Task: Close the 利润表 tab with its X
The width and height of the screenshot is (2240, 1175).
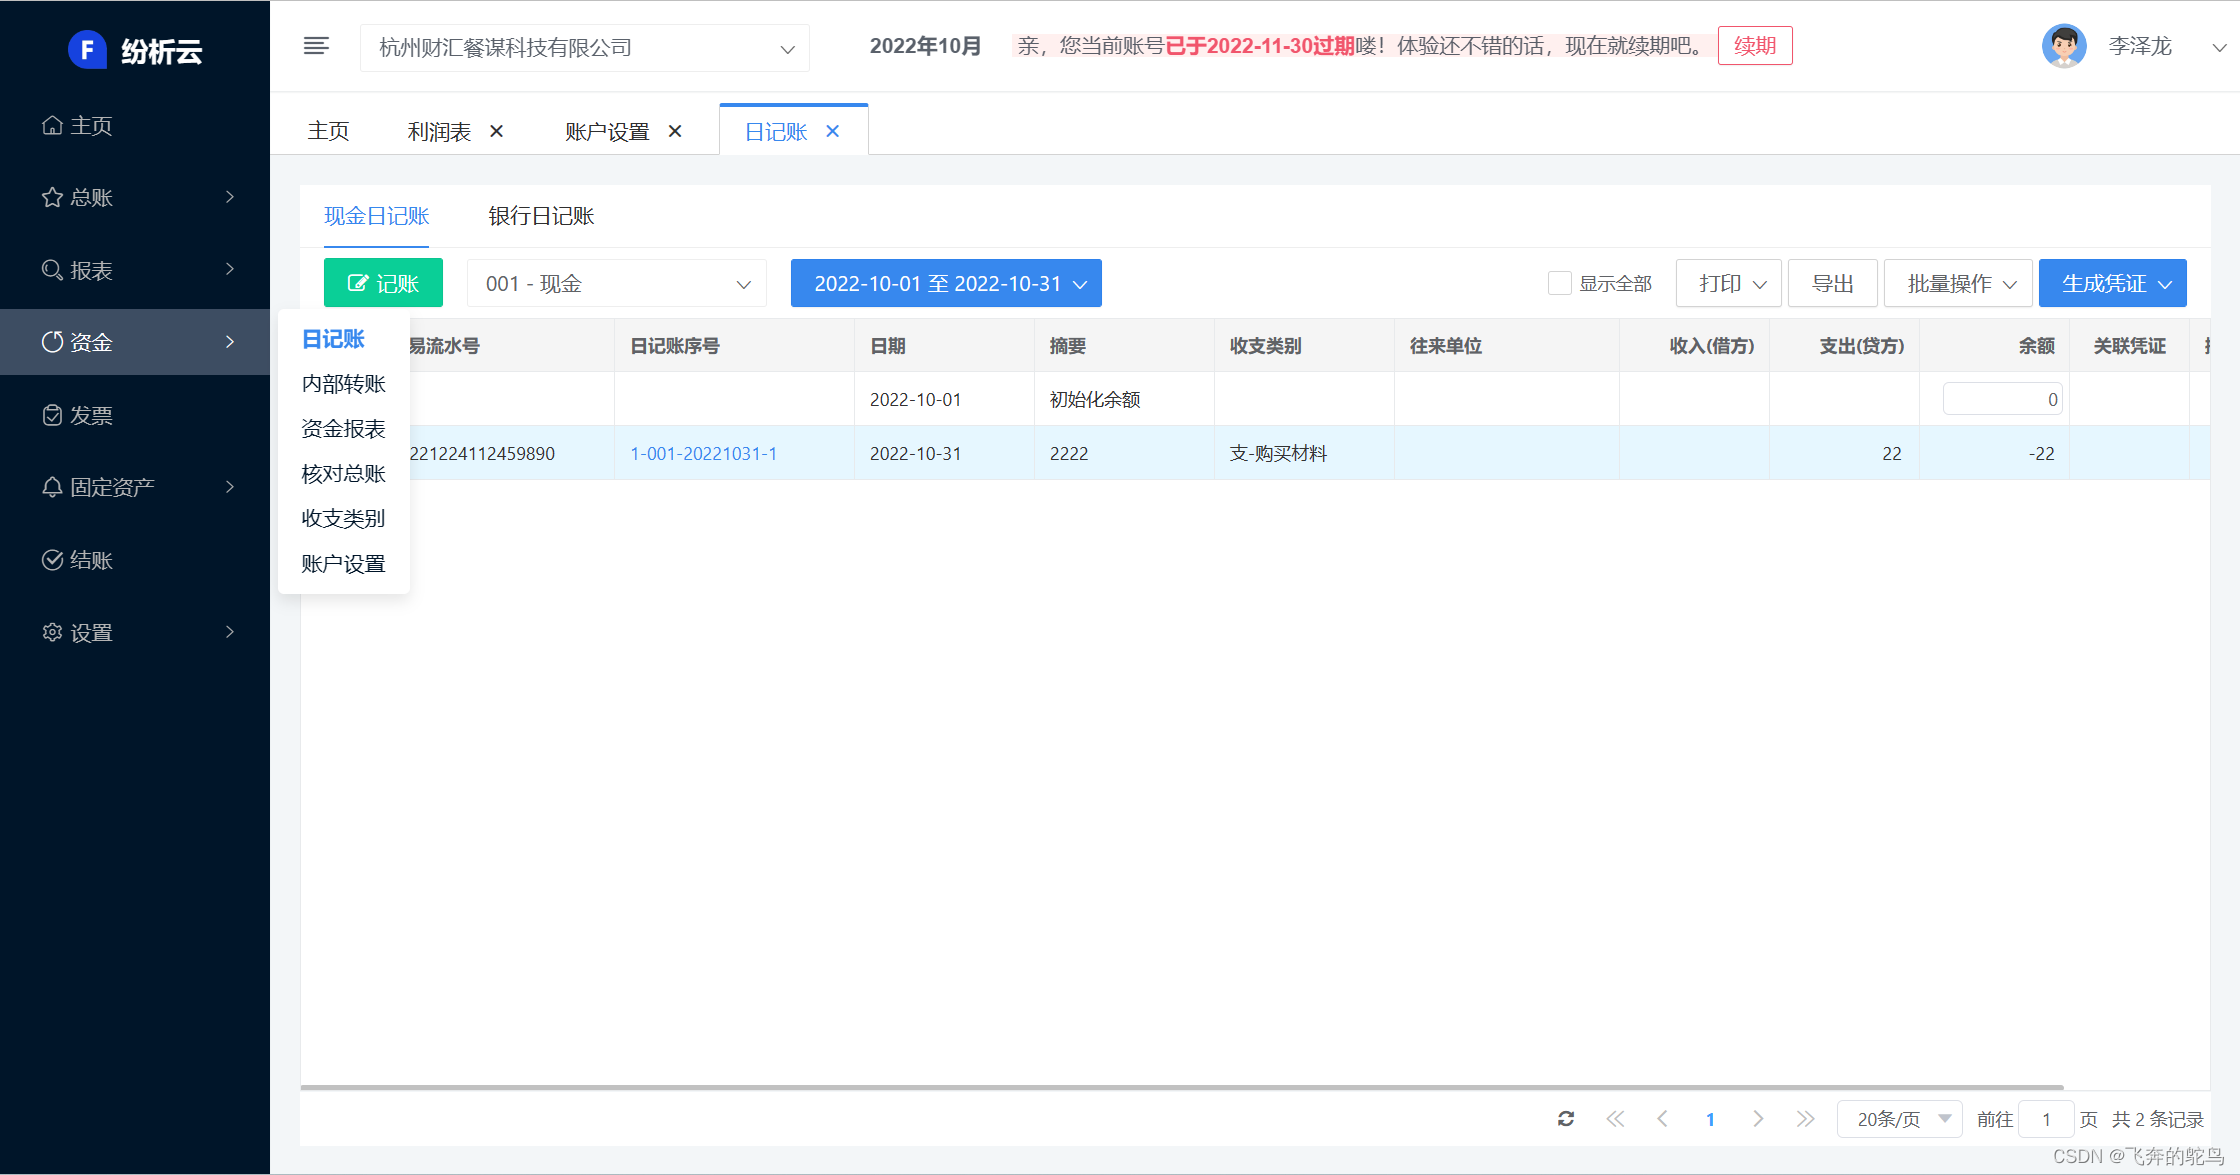Action: pos(497,131)
